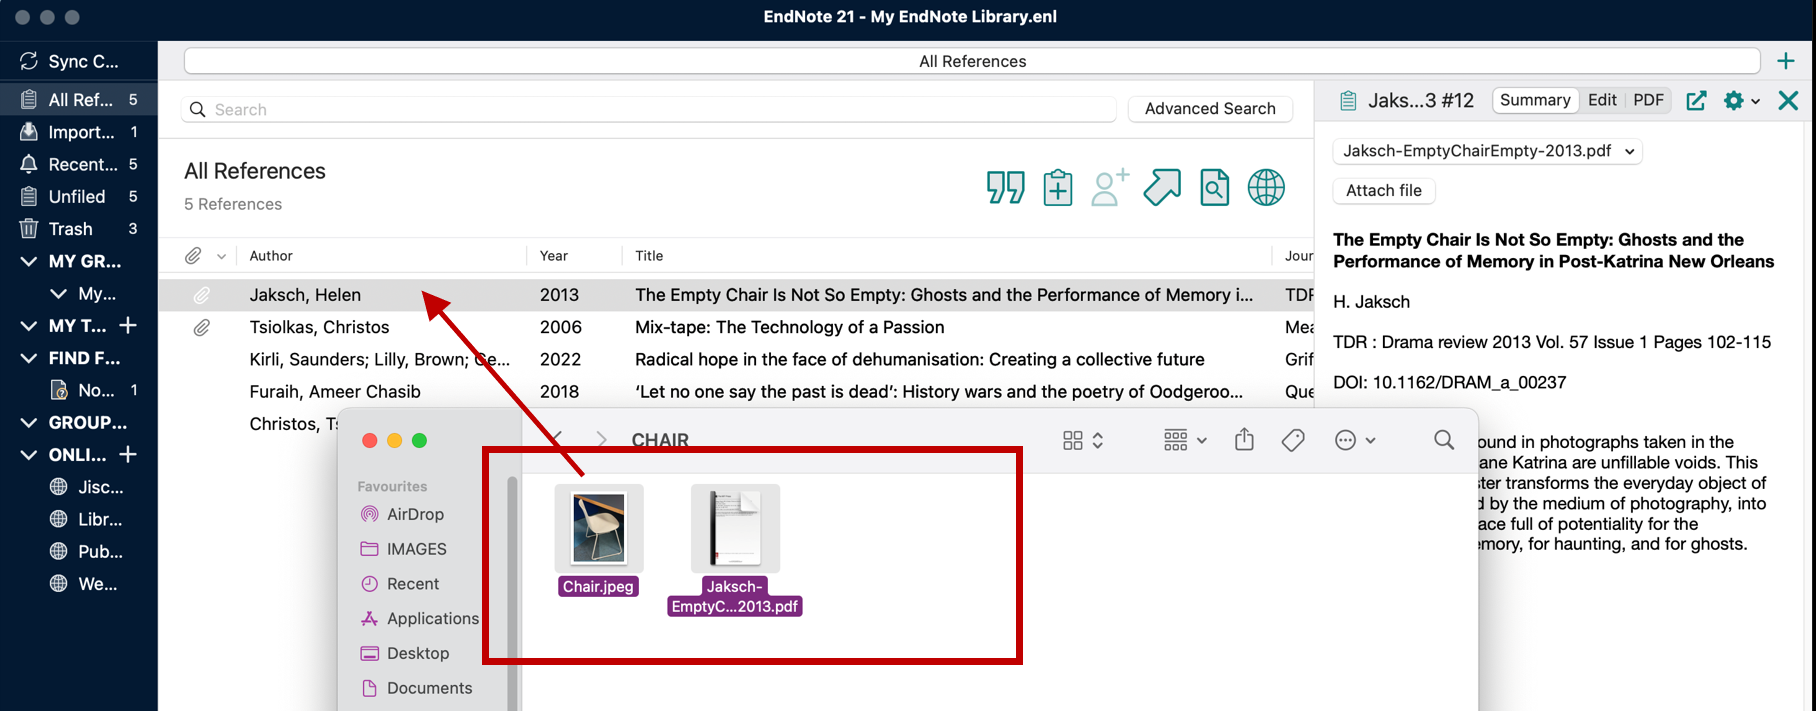Open Applications in Finder sidebar
The height and width of the screenshot is (711, 1816).
(x=419, y=619)
